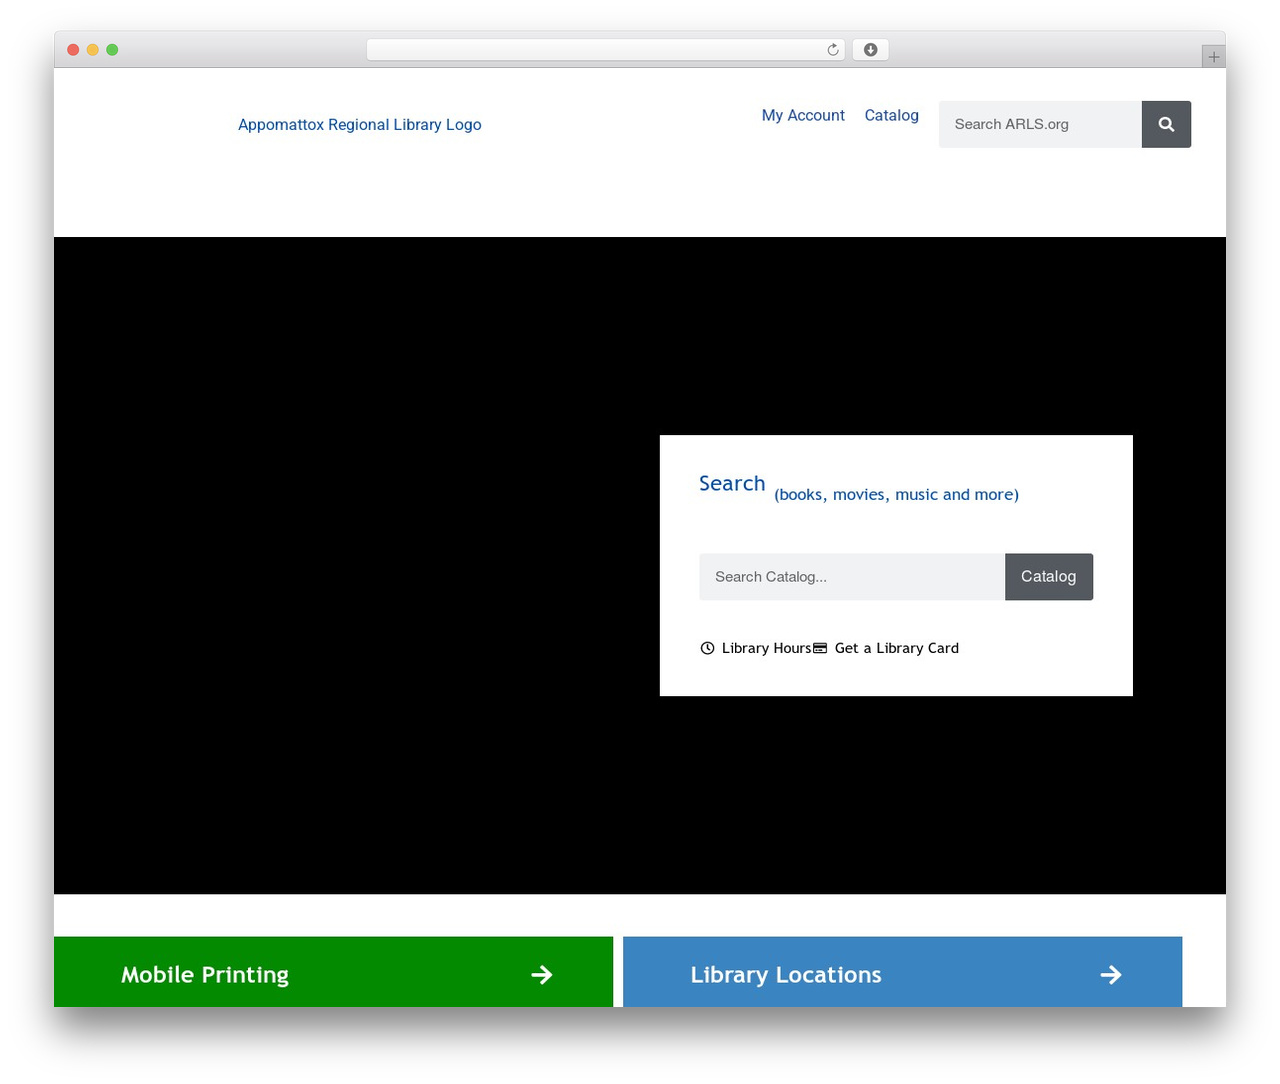1280x1084 pixels.
Task: Click the browser reload icon
Action: pos(832,50)
